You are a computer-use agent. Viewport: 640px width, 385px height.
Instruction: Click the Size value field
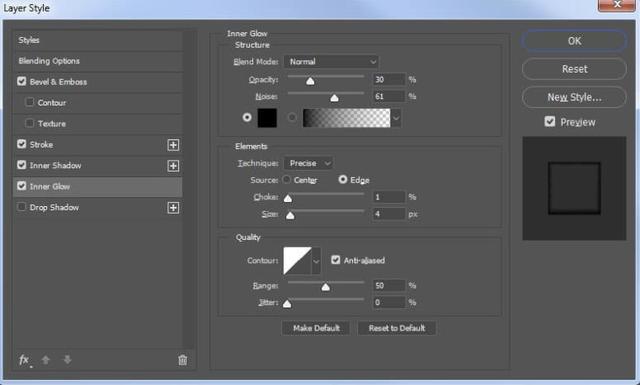pos(389,214)
